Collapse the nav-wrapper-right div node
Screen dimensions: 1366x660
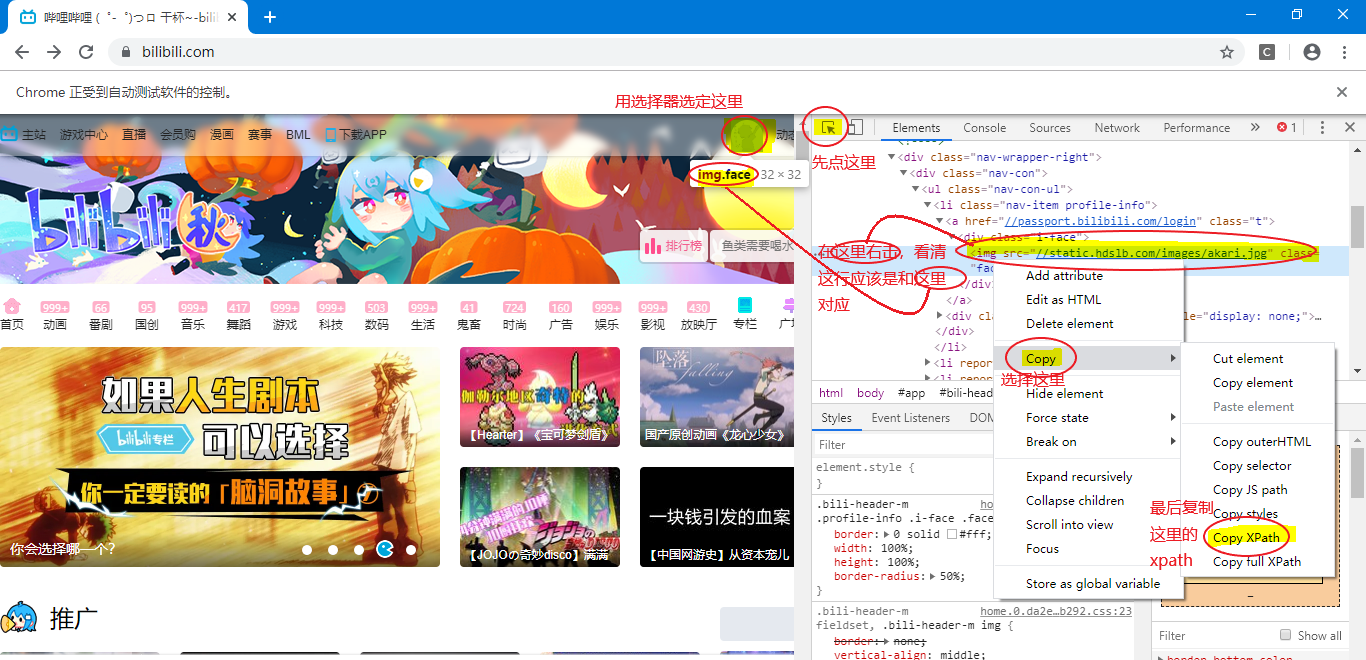pos(891,158)
